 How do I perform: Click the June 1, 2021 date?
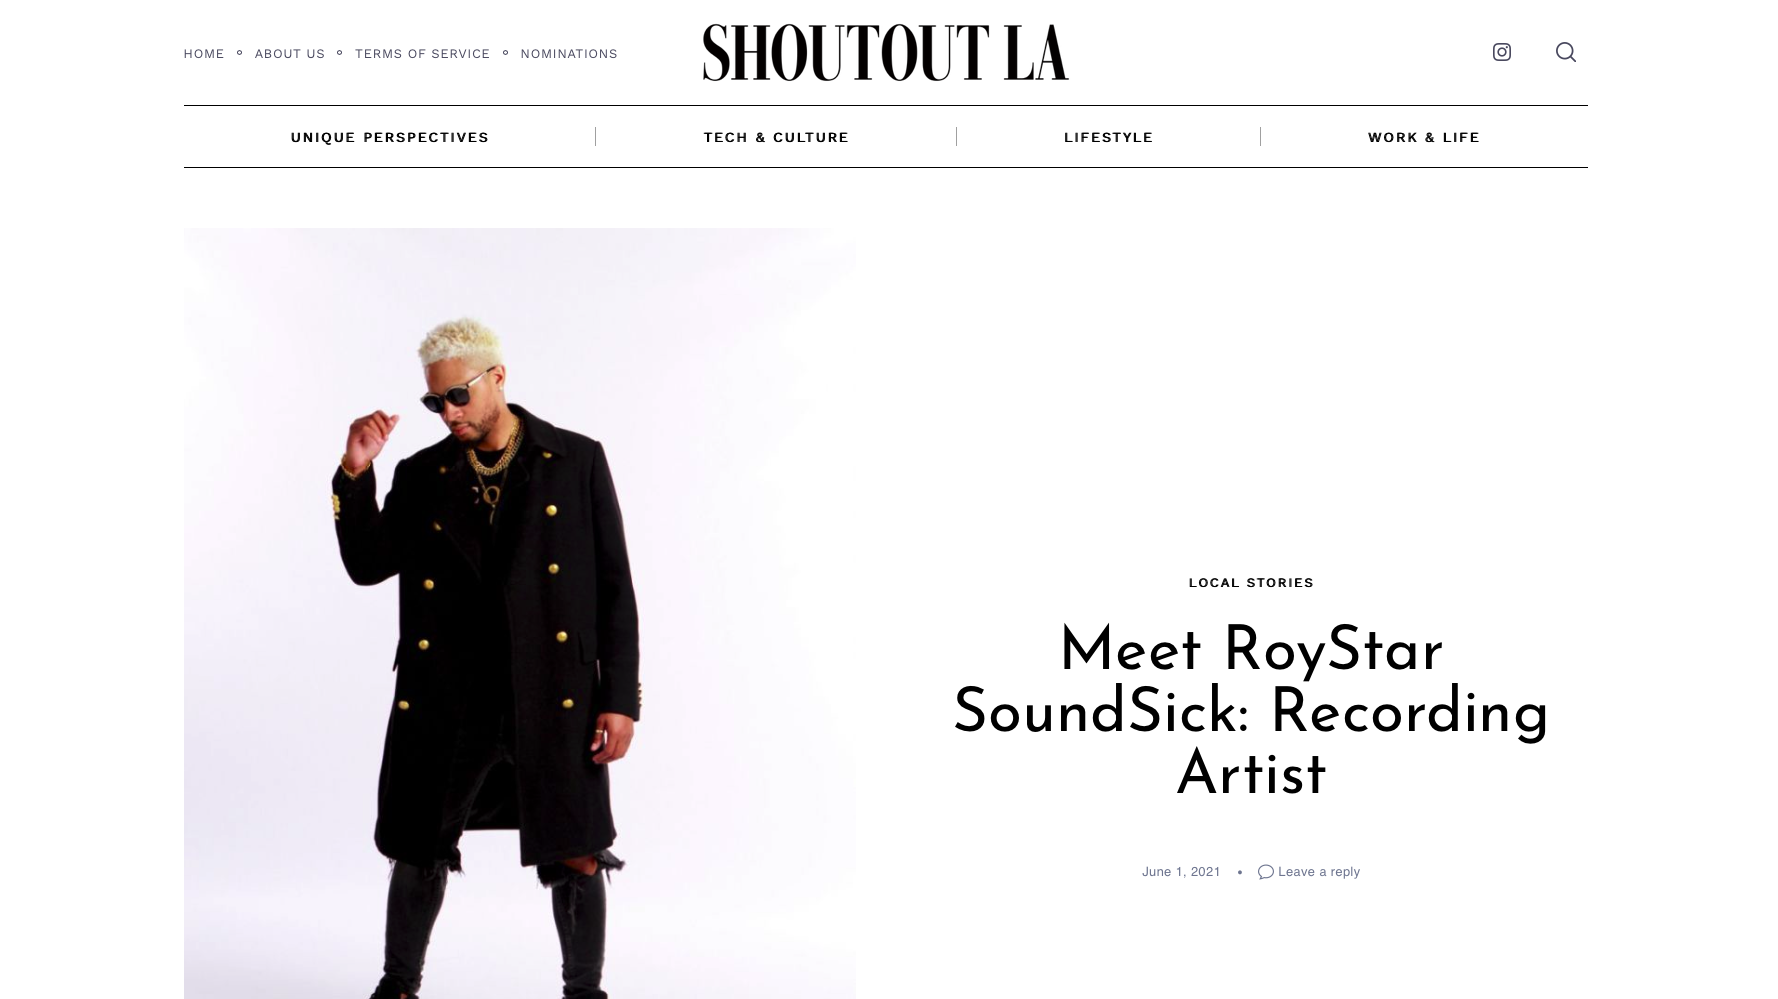click(1181, 872)
